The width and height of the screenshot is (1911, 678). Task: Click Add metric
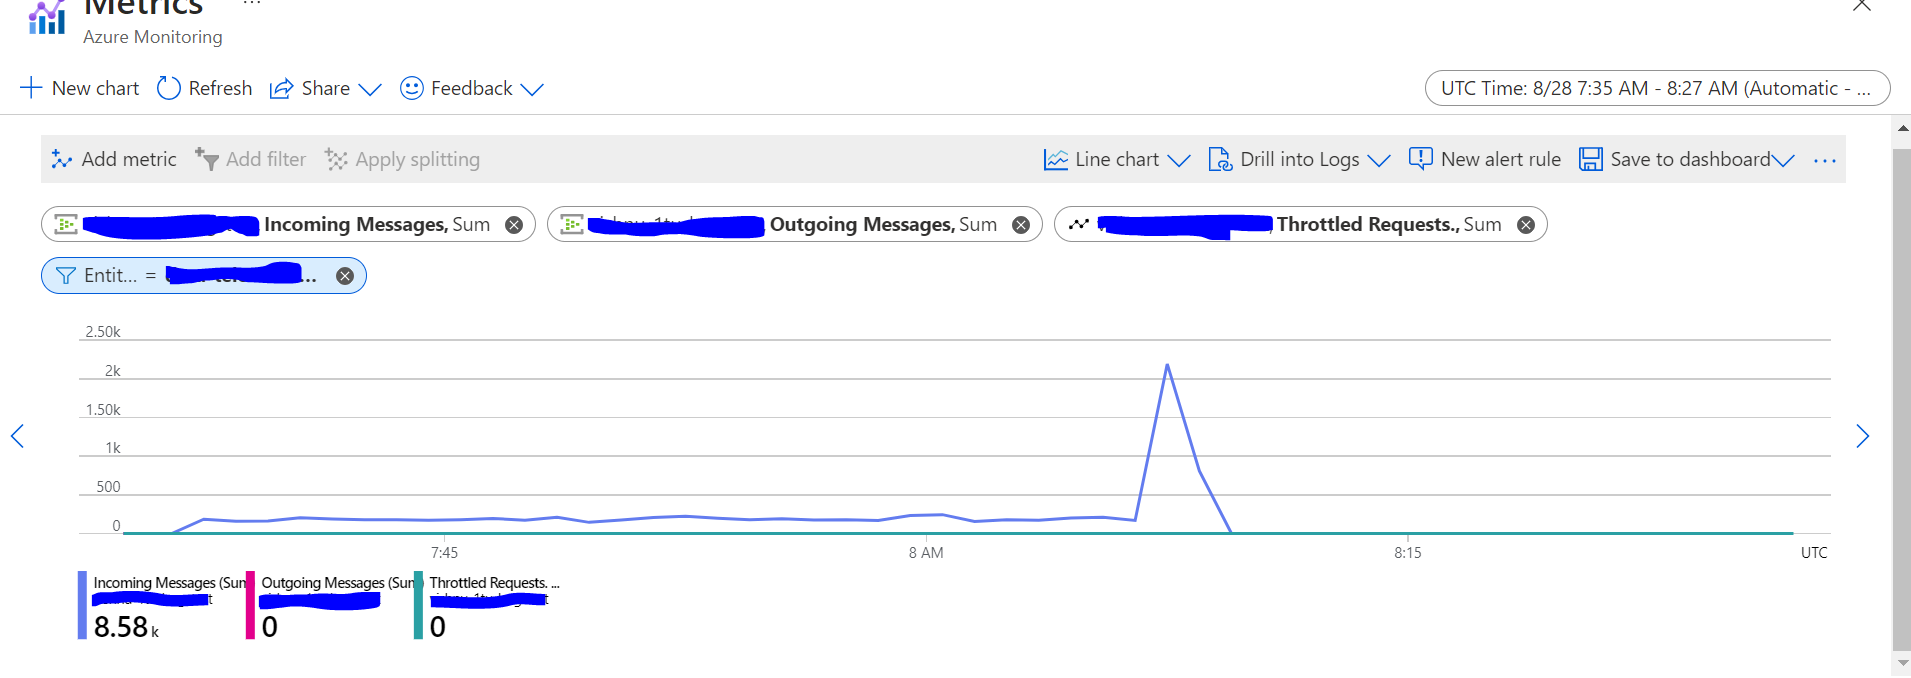[114, 159]
